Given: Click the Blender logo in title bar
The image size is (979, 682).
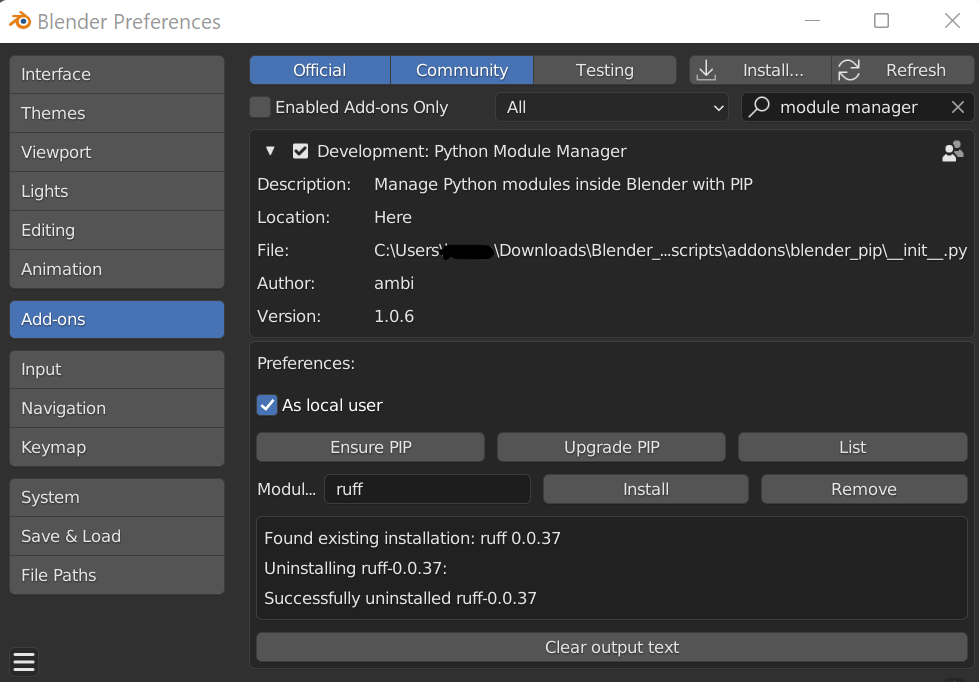Looking at the screenshot, I should 20,21.
